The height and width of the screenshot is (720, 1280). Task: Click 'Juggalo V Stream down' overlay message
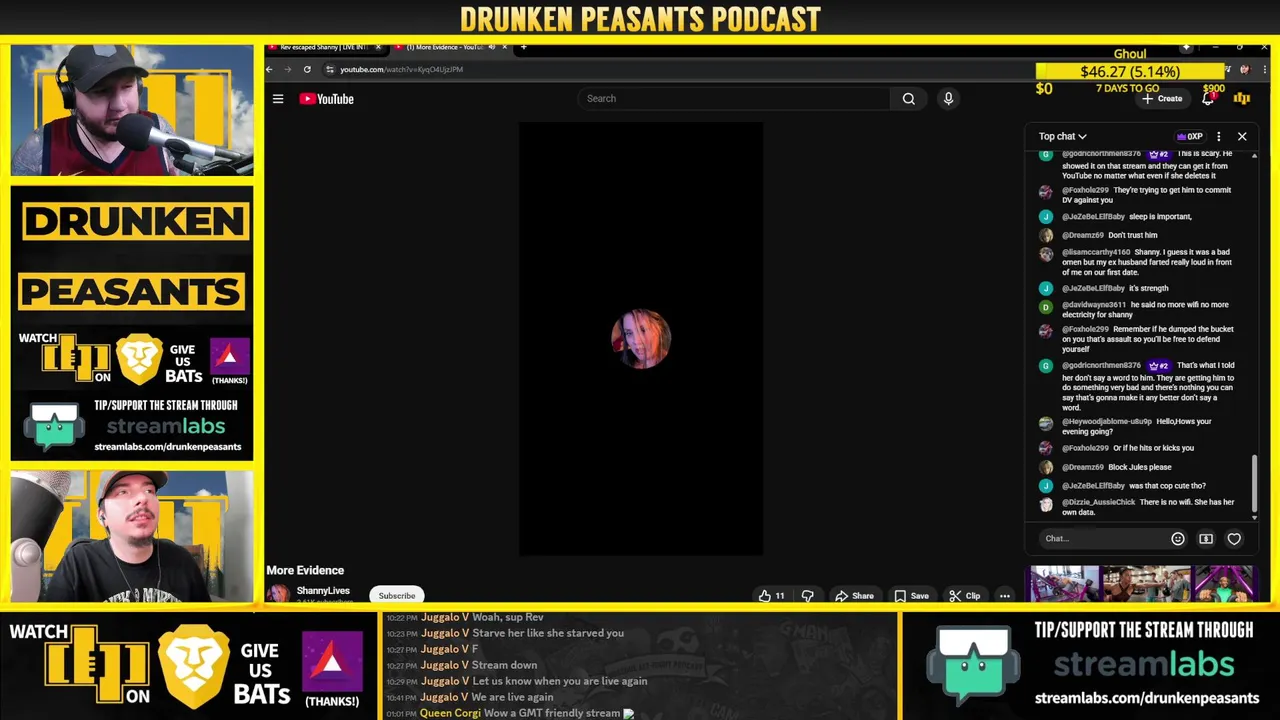tap(462, 665)
